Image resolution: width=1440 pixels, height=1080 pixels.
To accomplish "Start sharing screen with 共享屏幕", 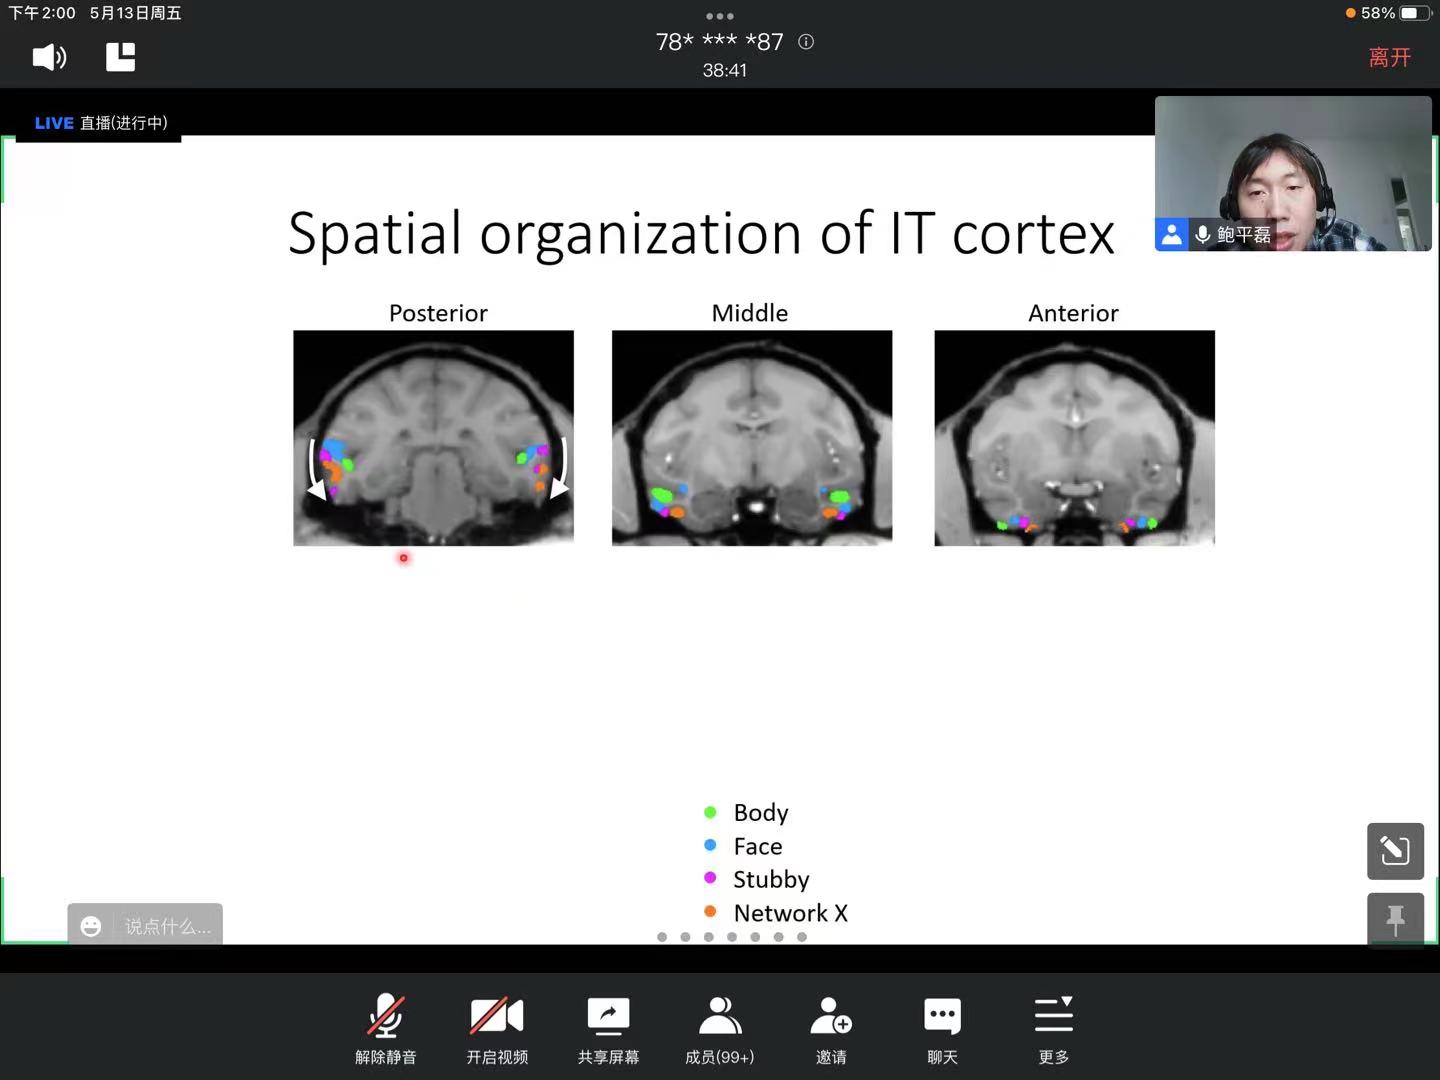I will pos(608,1028).
